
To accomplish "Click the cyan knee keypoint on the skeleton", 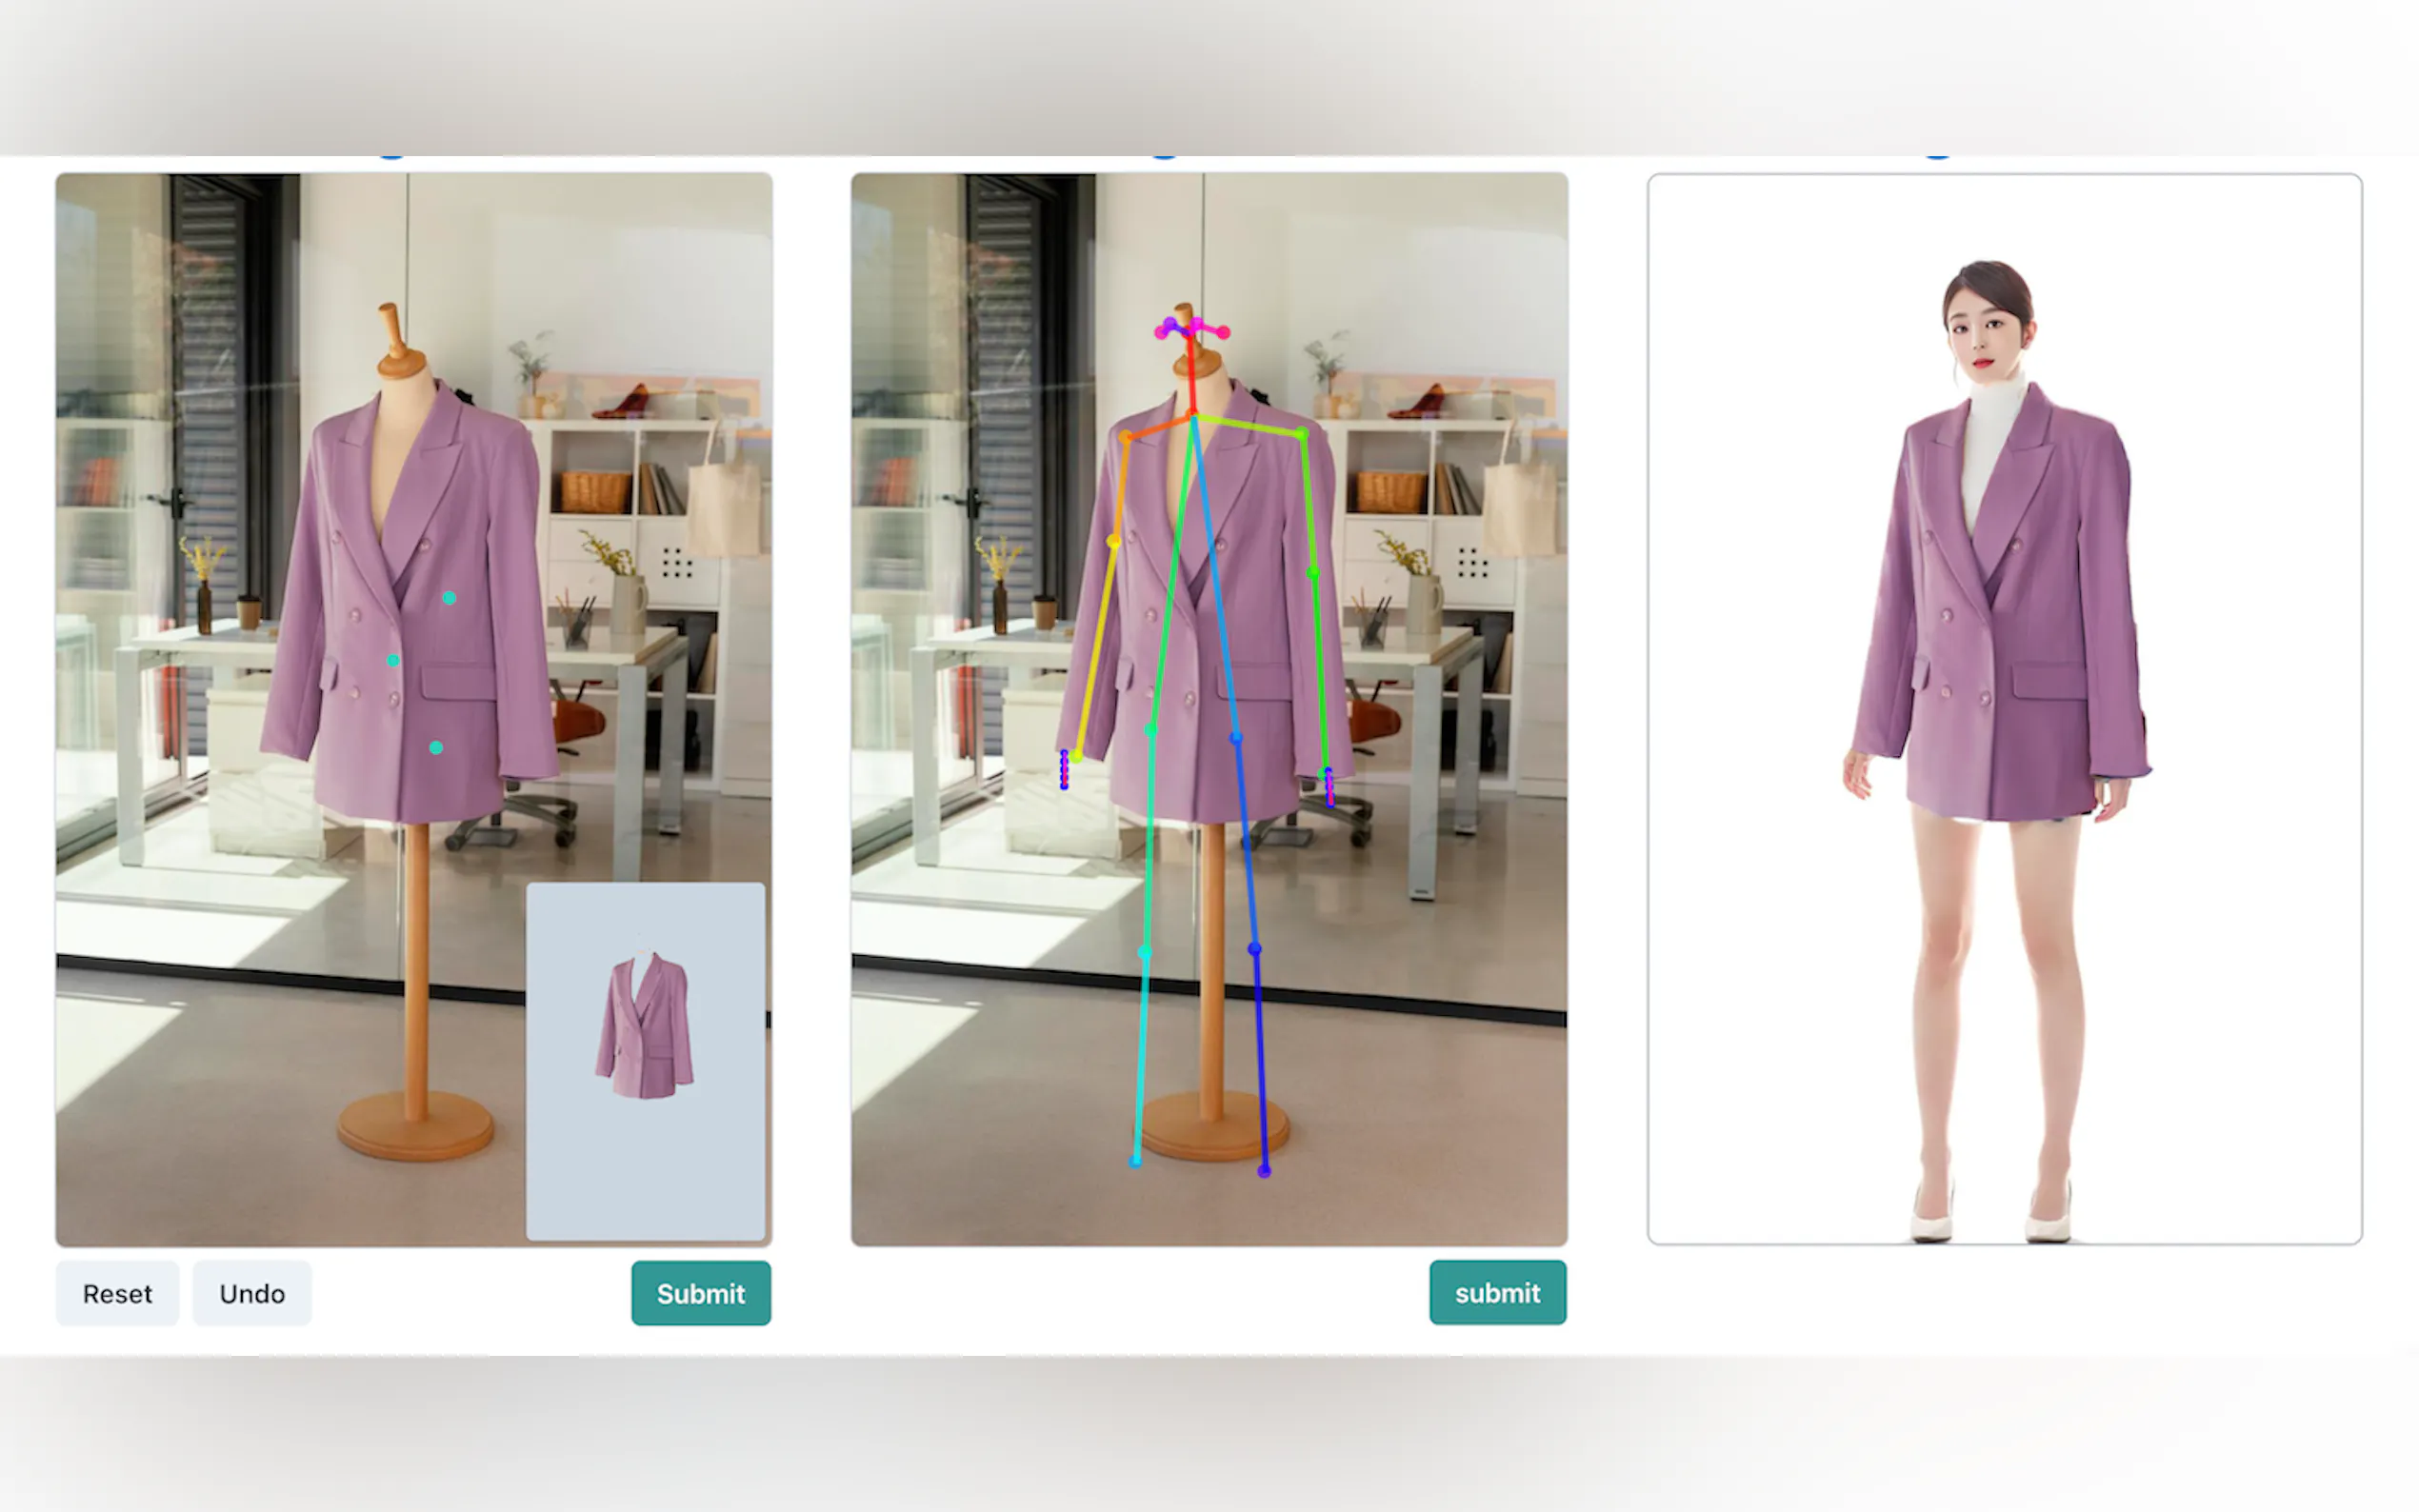I will pyautogui.click(x=1144, y=952).
